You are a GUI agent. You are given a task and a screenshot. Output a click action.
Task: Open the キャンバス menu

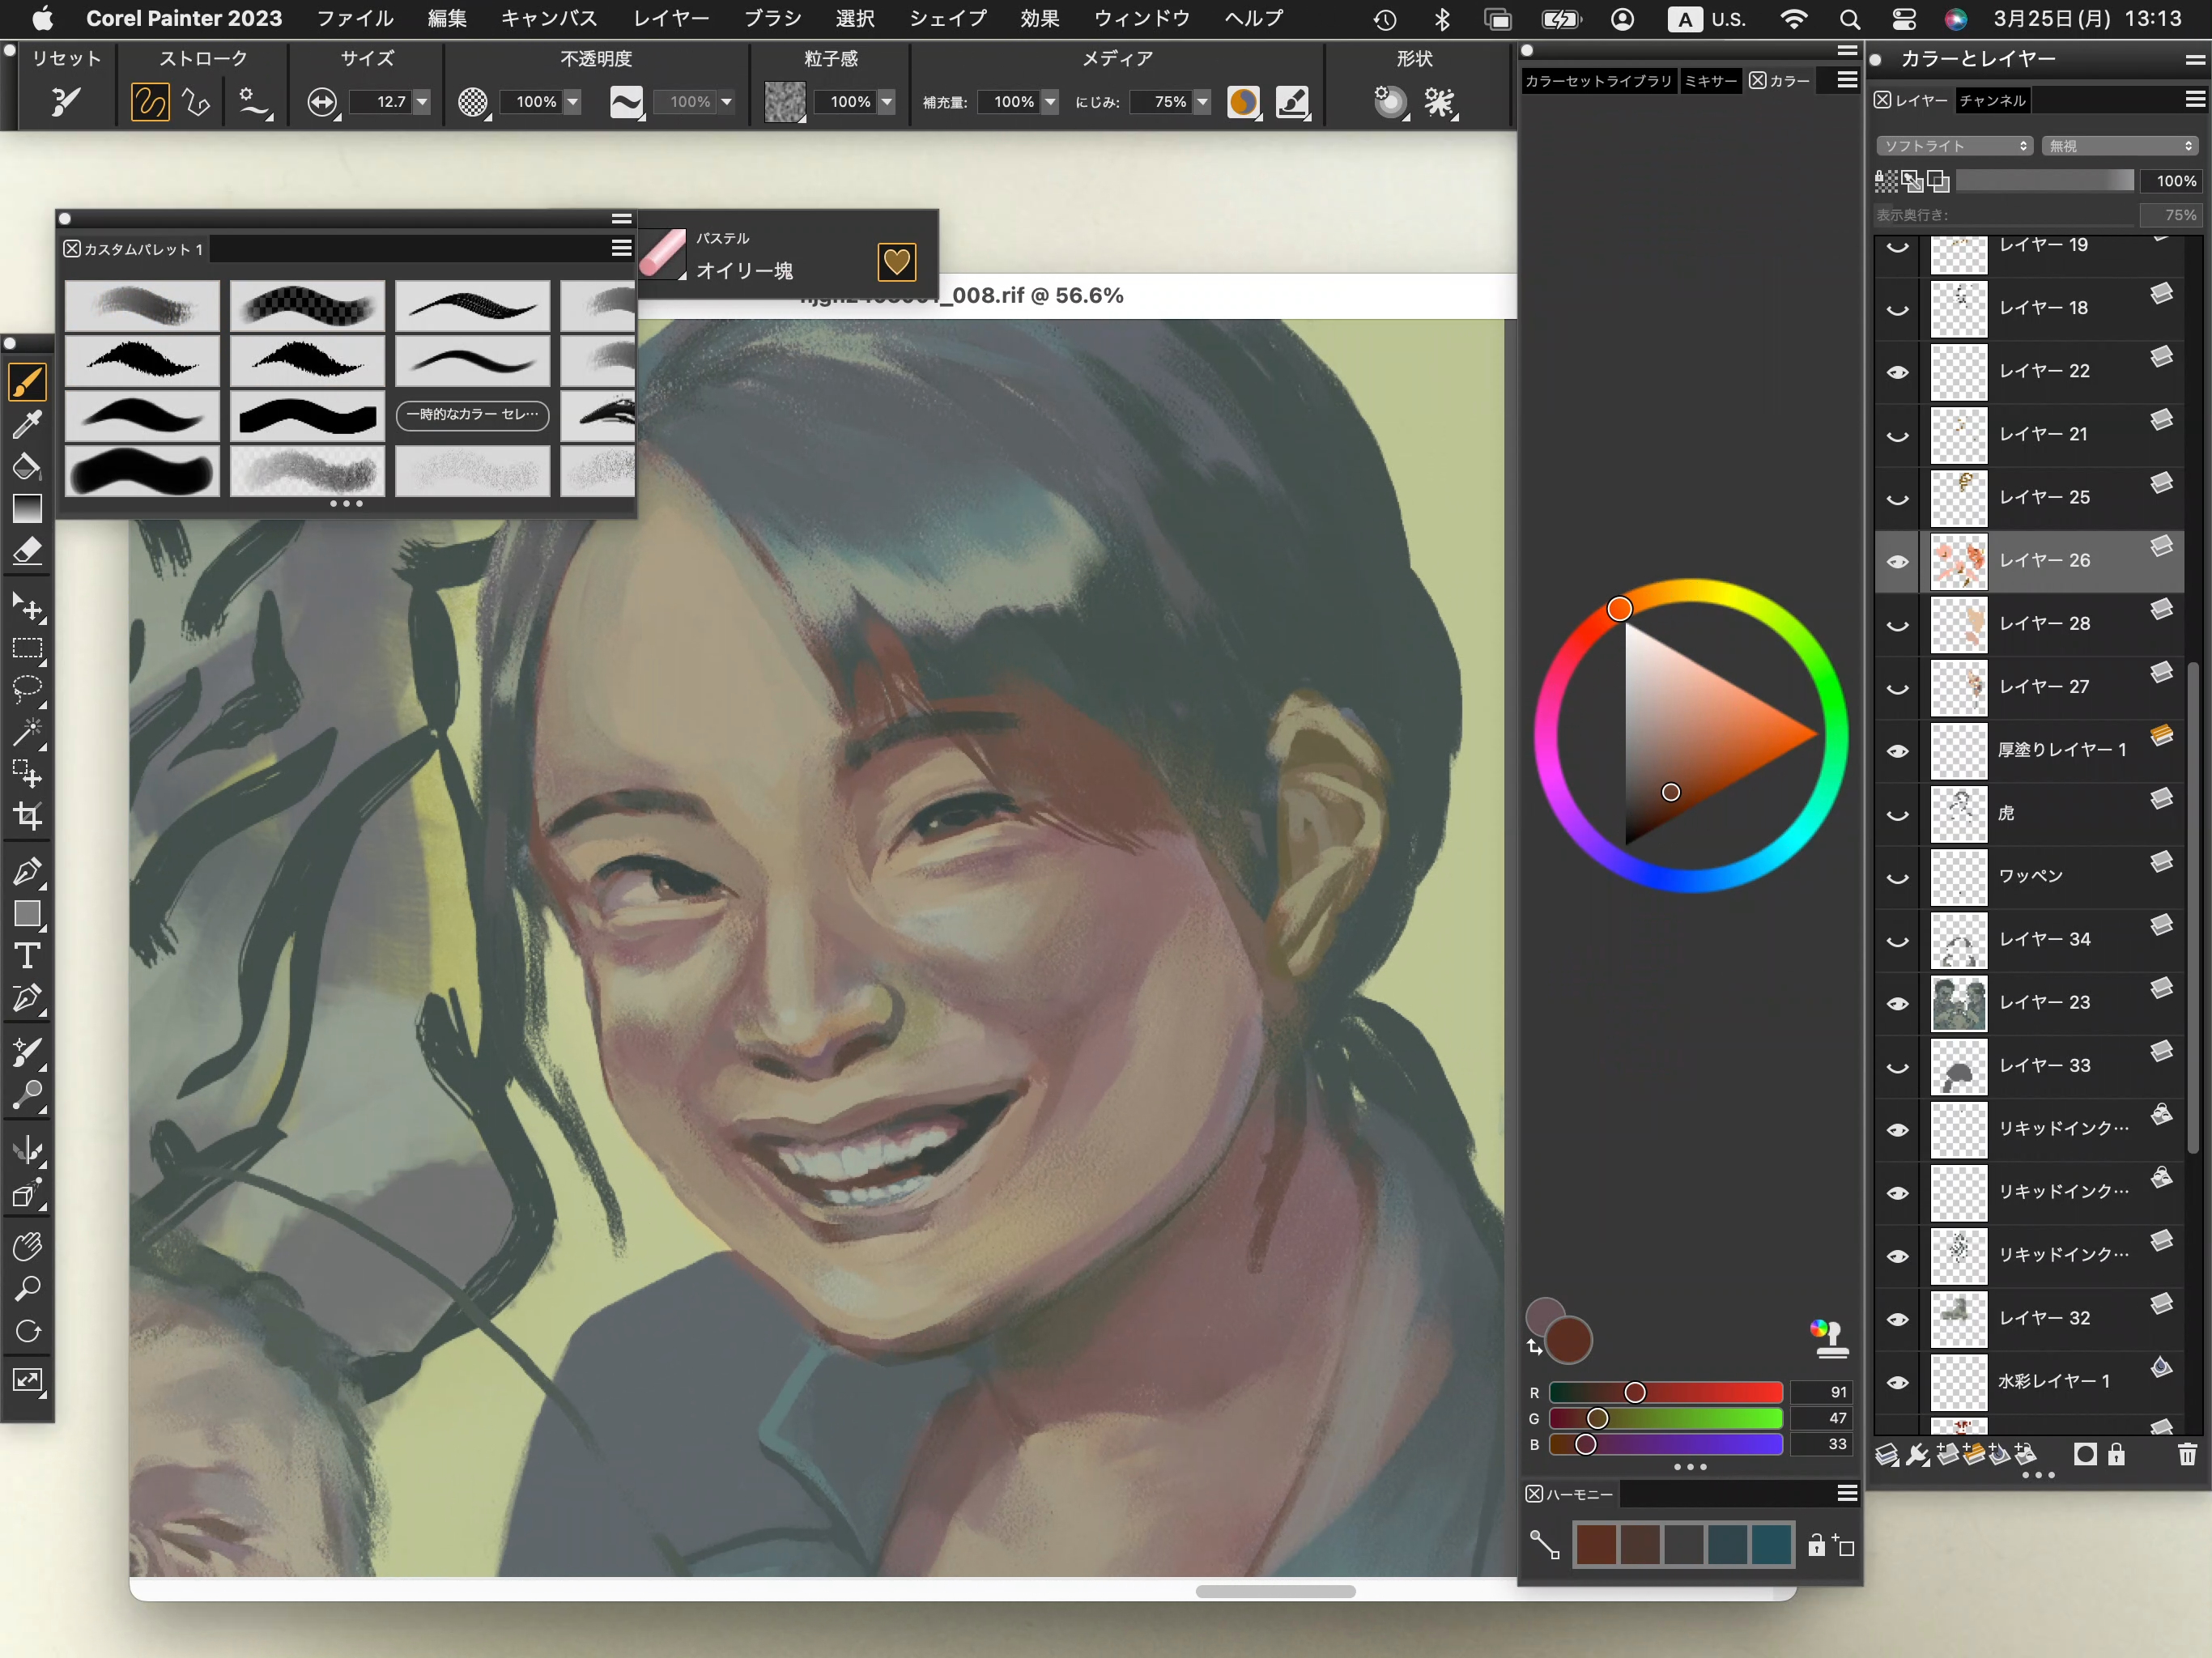pos(549,19)
